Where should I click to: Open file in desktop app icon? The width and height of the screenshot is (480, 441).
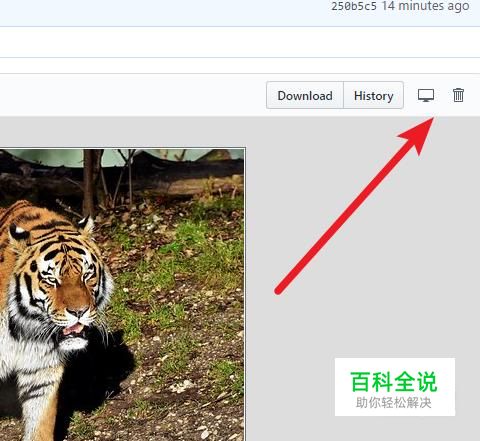426,95
